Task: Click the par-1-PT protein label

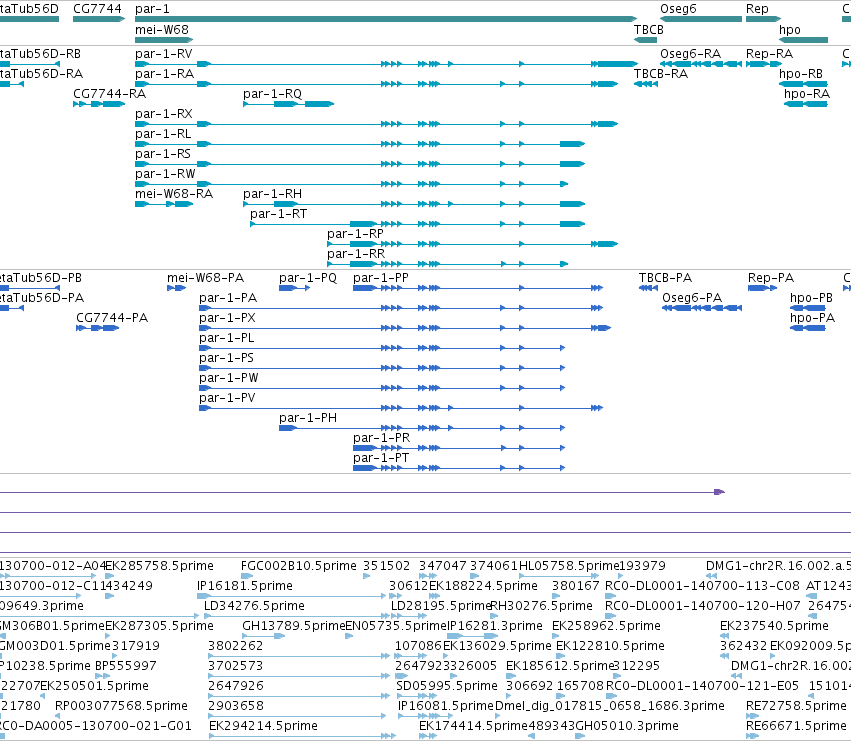Action: (x=381, y=458)
